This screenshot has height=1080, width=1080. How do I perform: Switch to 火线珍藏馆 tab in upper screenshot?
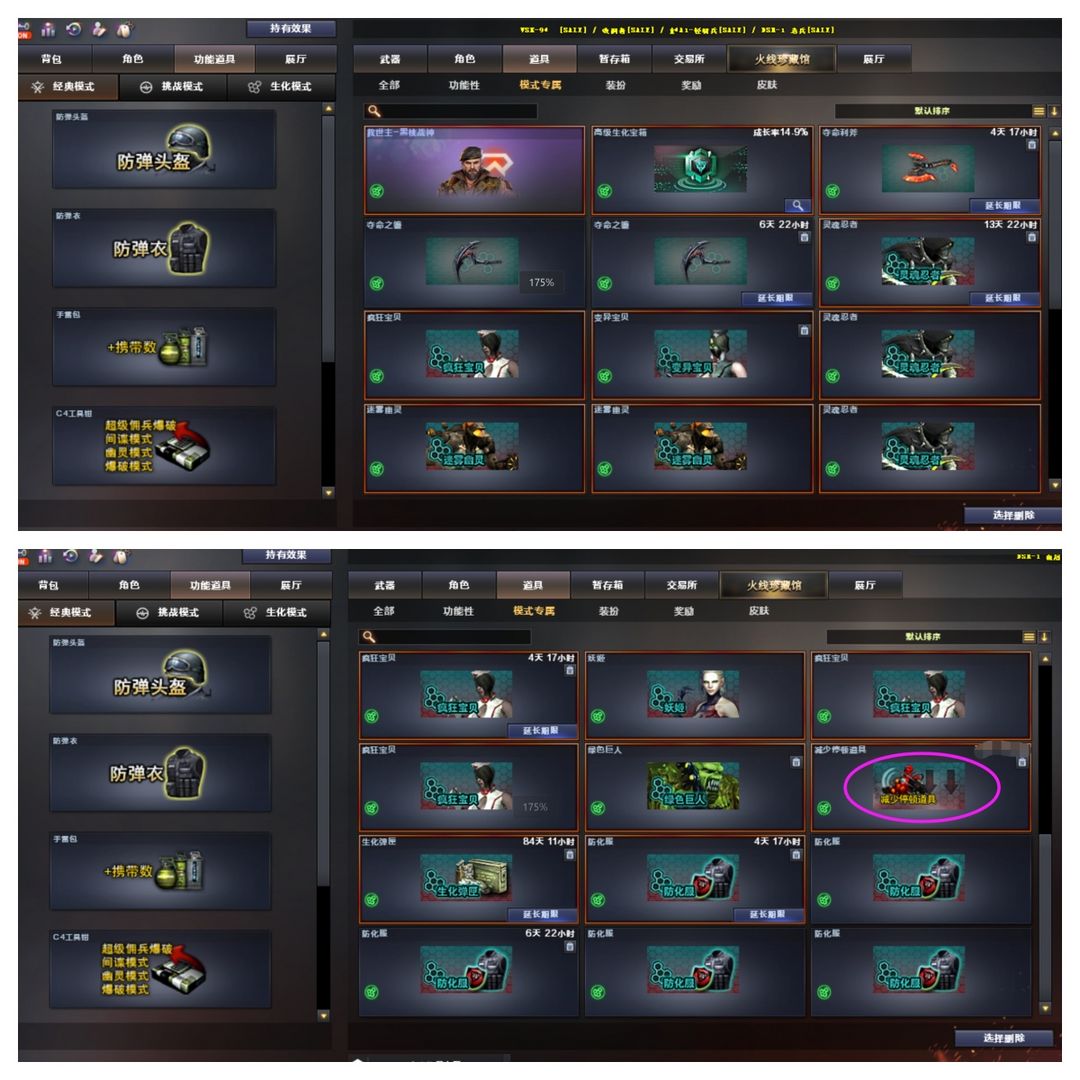click(x=782, y=59)
